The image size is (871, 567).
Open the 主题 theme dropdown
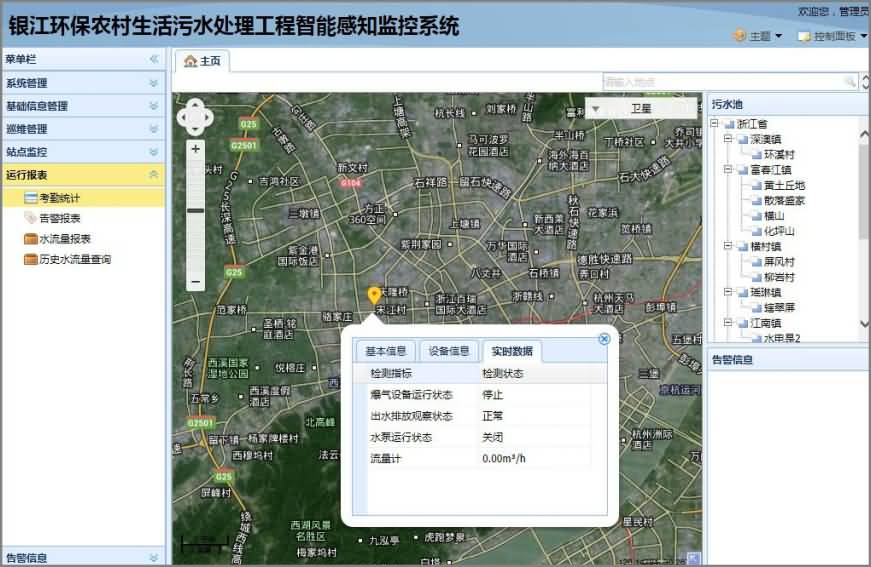[759, 36]
